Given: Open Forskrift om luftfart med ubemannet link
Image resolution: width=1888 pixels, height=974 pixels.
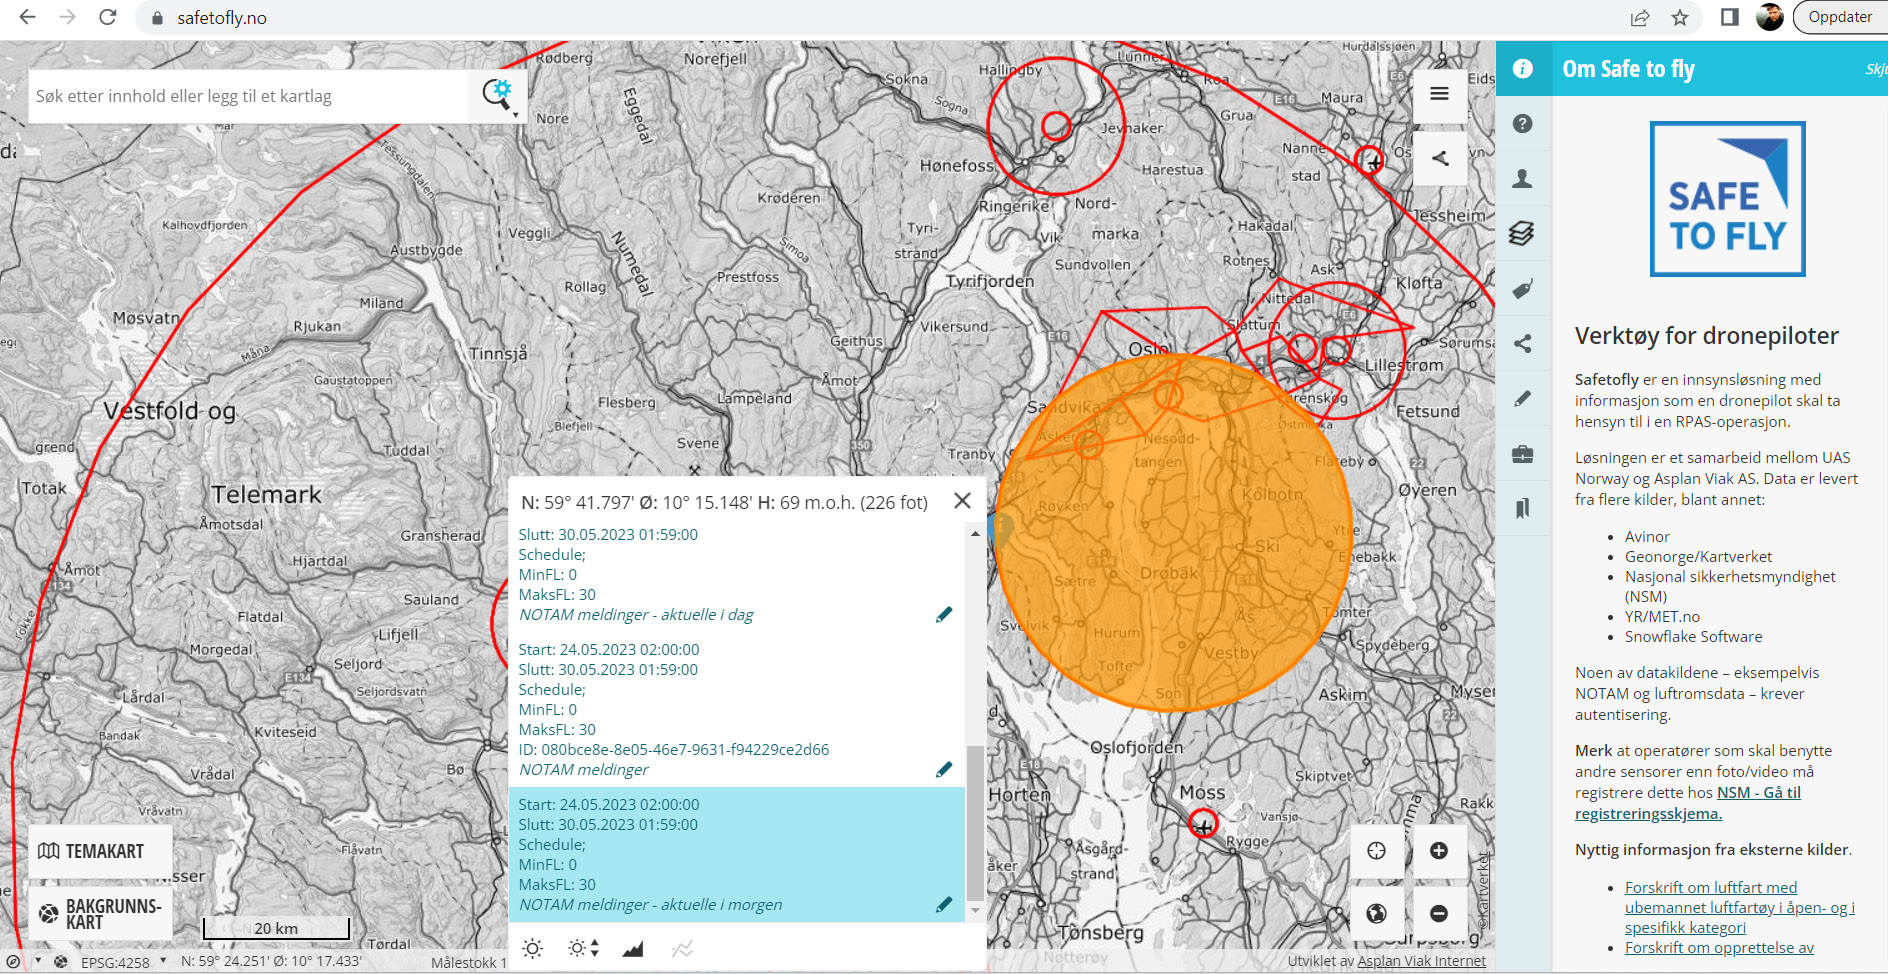Looking at the screenshot, I should [1740, 907].
